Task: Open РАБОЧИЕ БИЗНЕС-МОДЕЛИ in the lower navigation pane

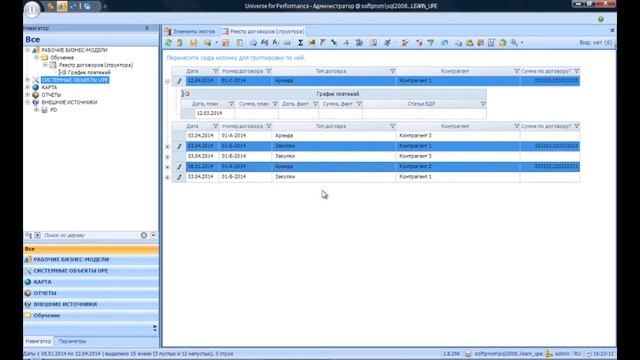Action: tap(91, 260)
